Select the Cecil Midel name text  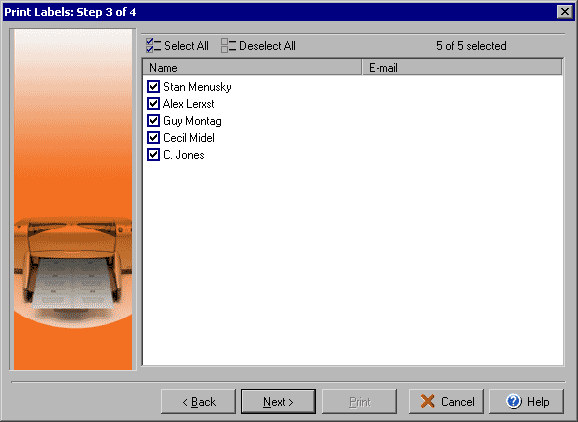(189, 138)
